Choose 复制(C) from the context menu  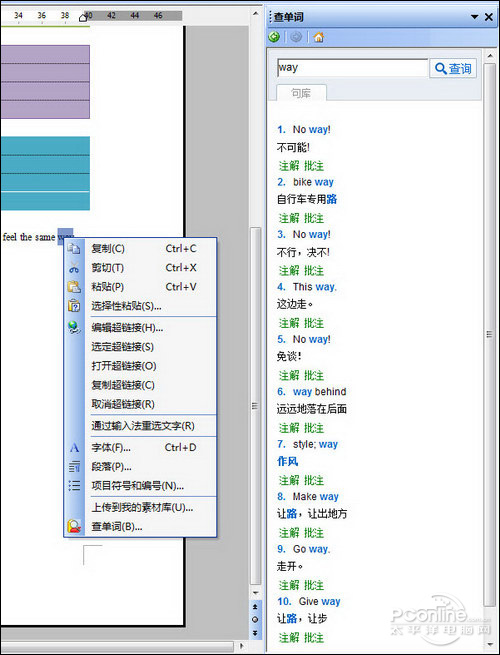tap(141, 249)
